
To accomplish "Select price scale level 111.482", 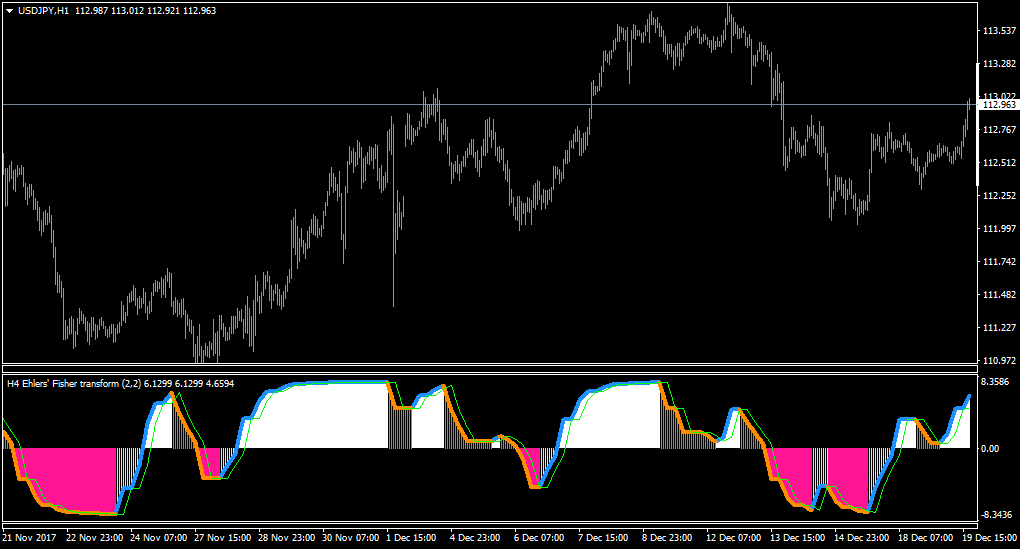I will click(999, 295).
